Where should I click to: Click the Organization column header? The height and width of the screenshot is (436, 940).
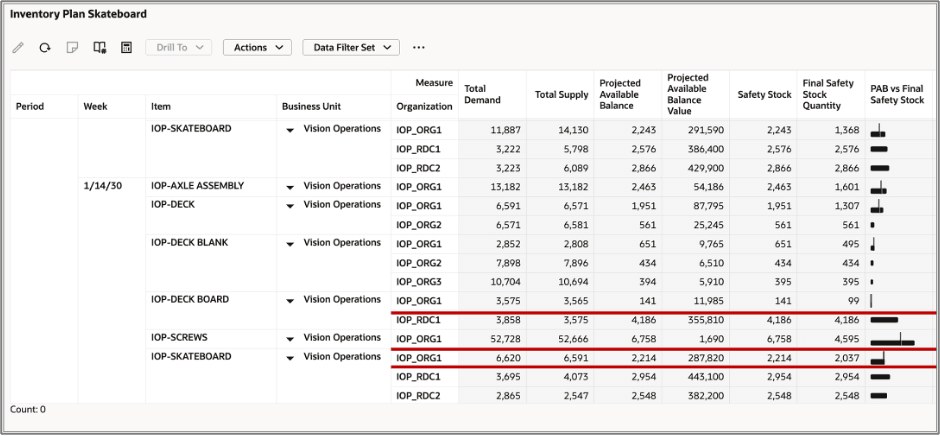(x=424, y=107)
